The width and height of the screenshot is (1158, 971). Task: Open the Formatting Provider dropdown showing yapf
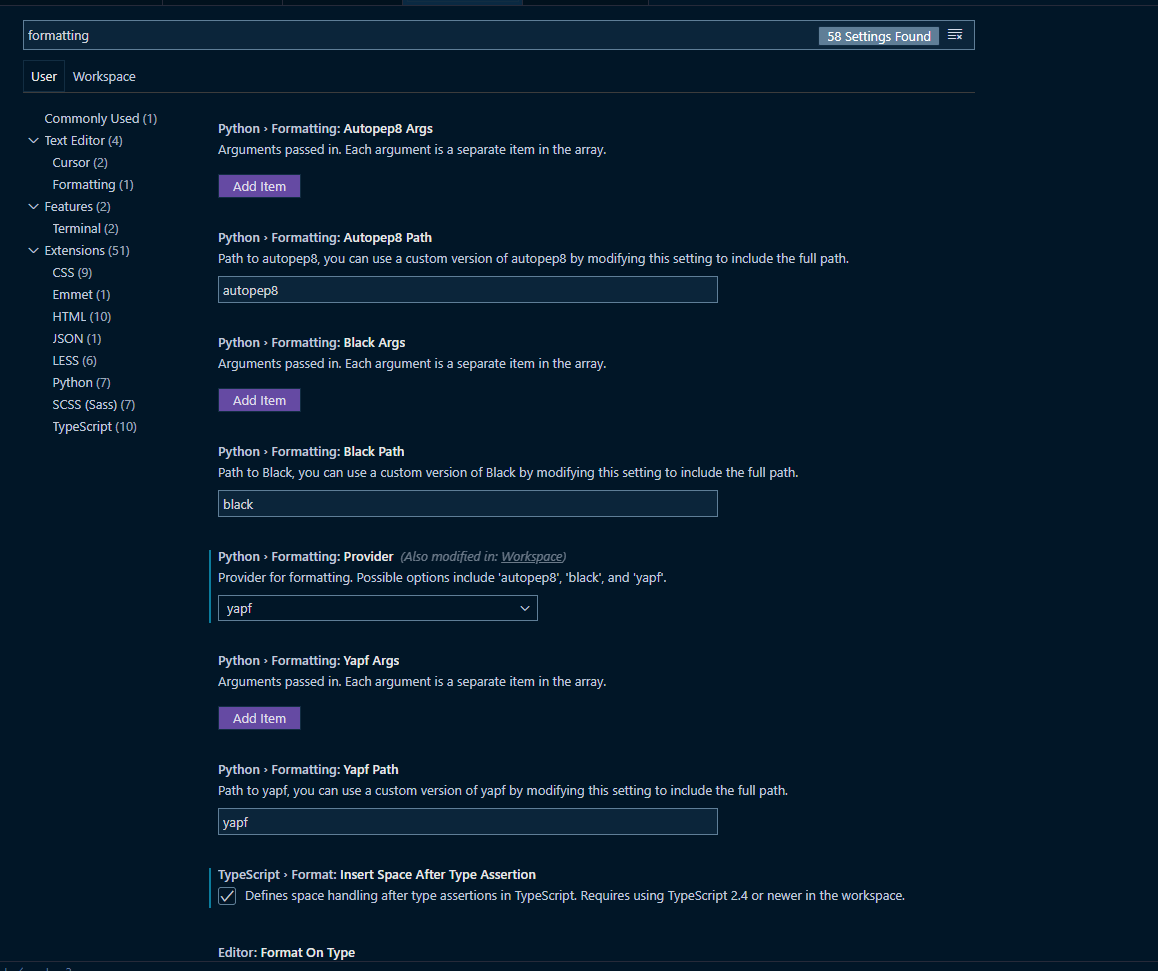pos(377,608)
